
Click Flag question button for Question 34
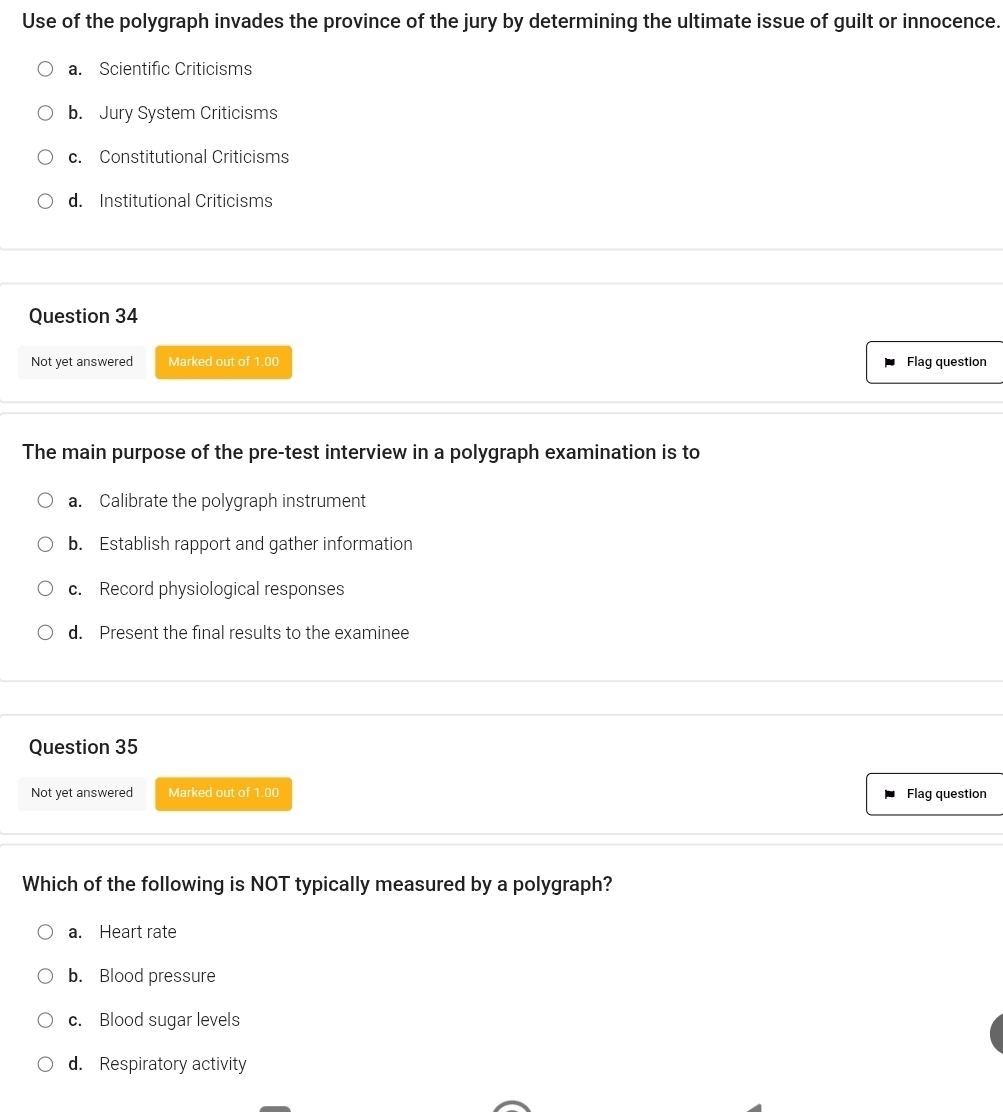tap(934, 362)
